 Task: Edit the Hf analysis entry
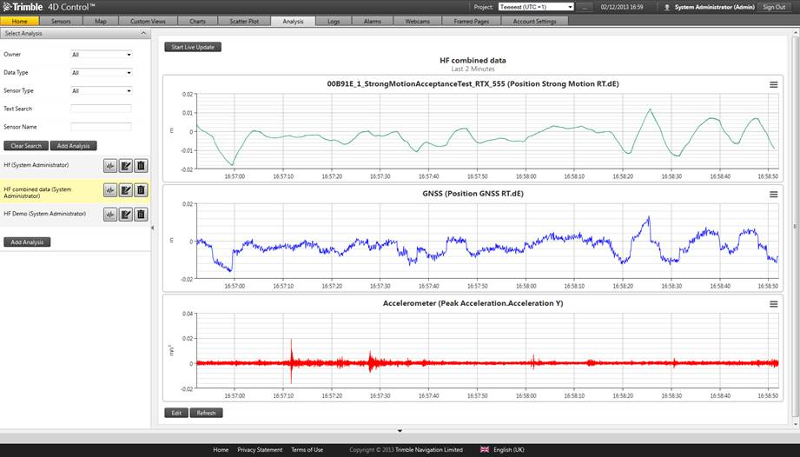pyautogui.click(x=126, y=166)
